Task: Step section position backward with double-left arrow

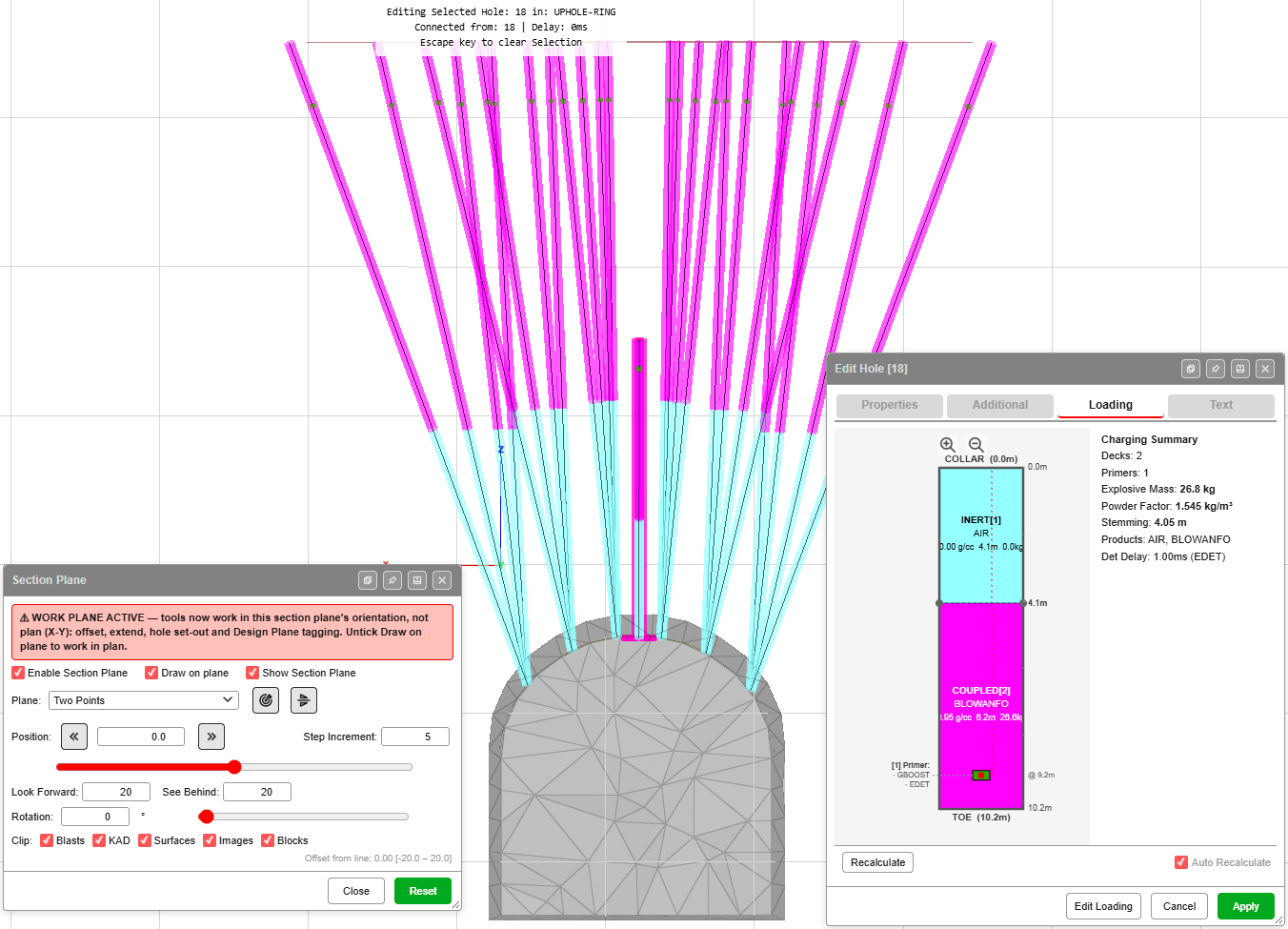Action: pos(75,736)
